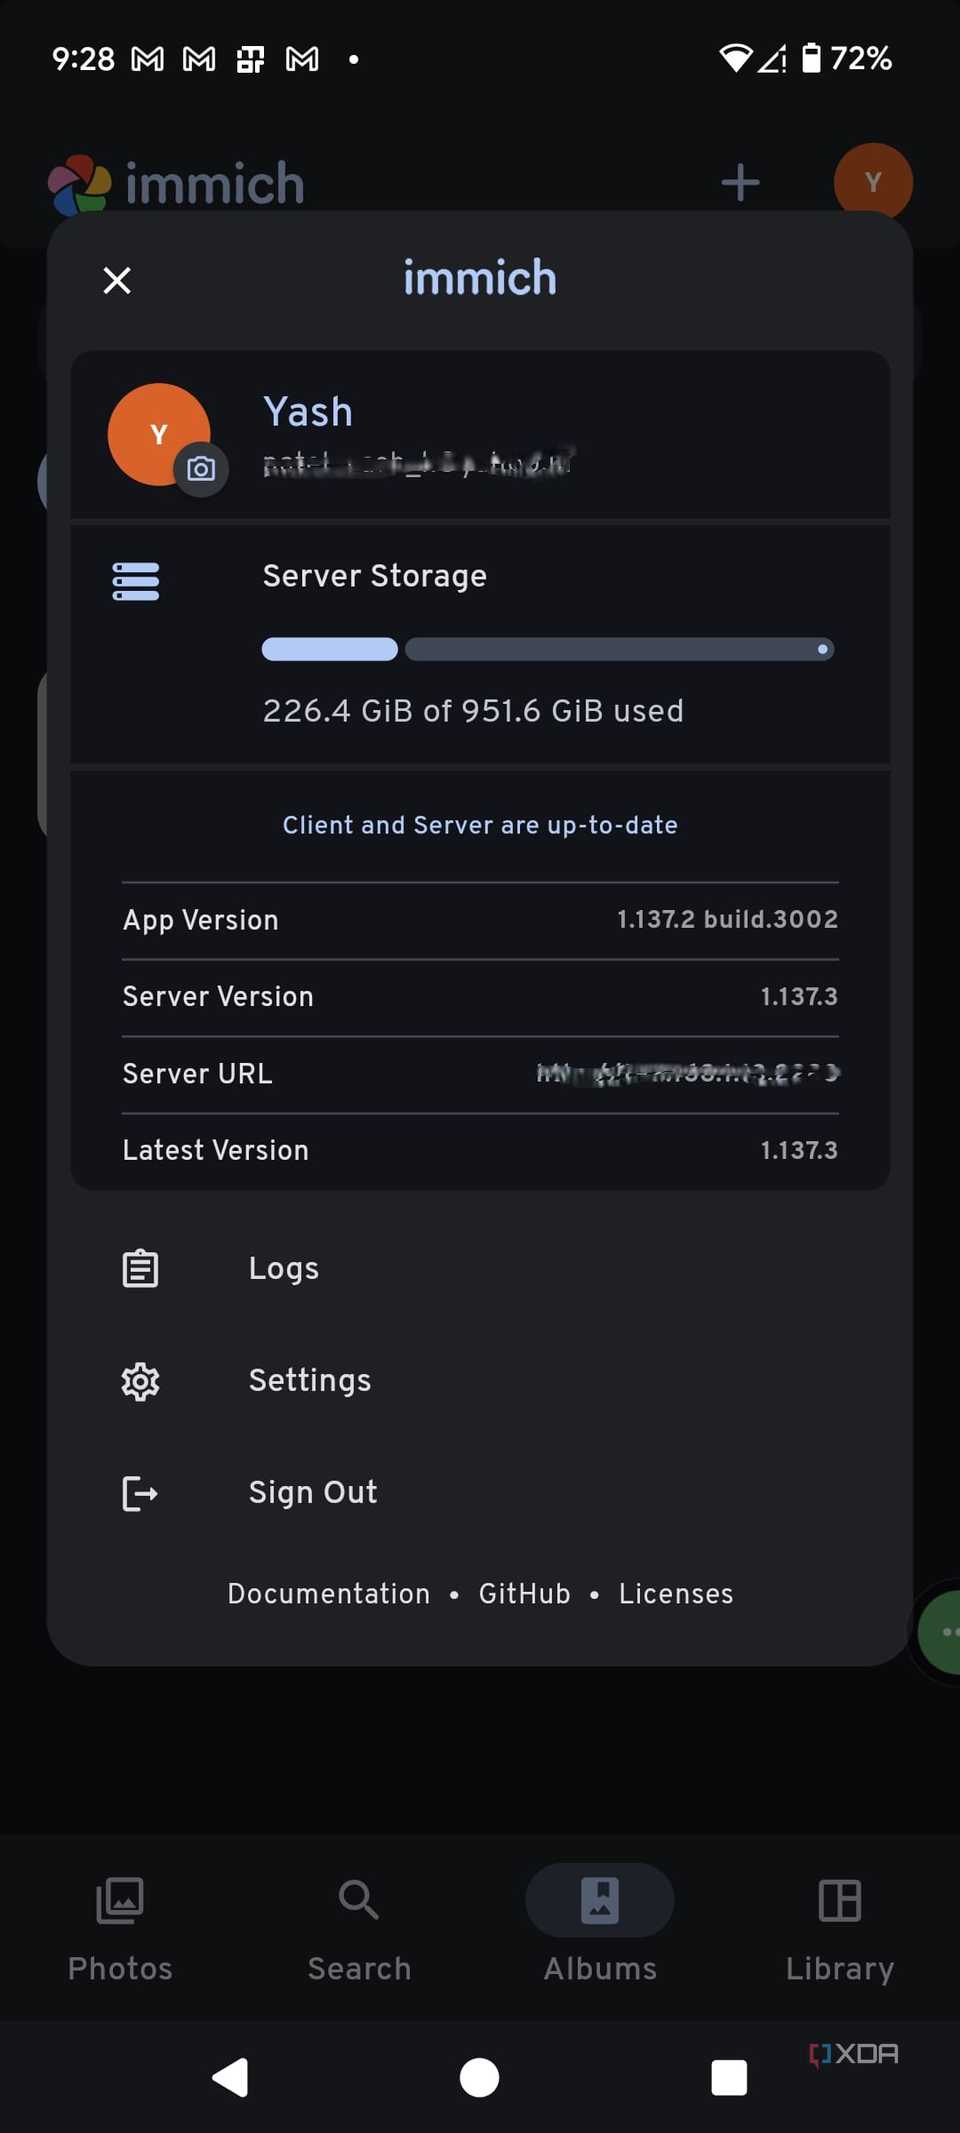Screen dimensions: 960x2133
Task: Tap the Server Storage stack icon
Action: pyautogui.click(x=136, y=581)
